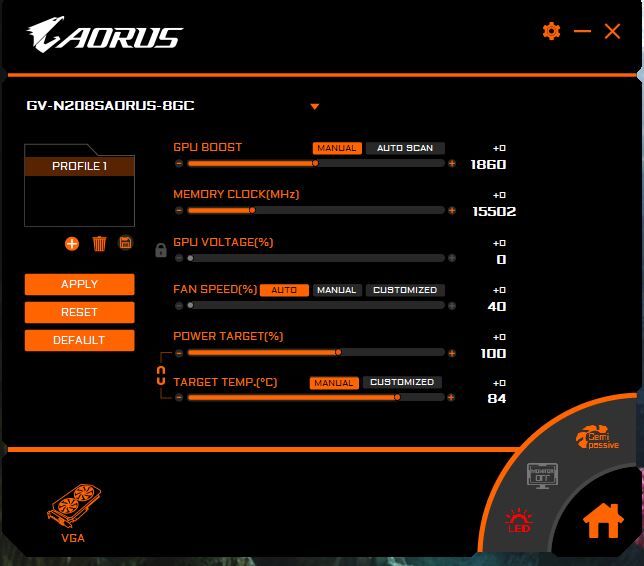The width and height of the screenshot is (644, 566).
Task: Increase Fan Speed with plus icon
Action: click(452, 306)
